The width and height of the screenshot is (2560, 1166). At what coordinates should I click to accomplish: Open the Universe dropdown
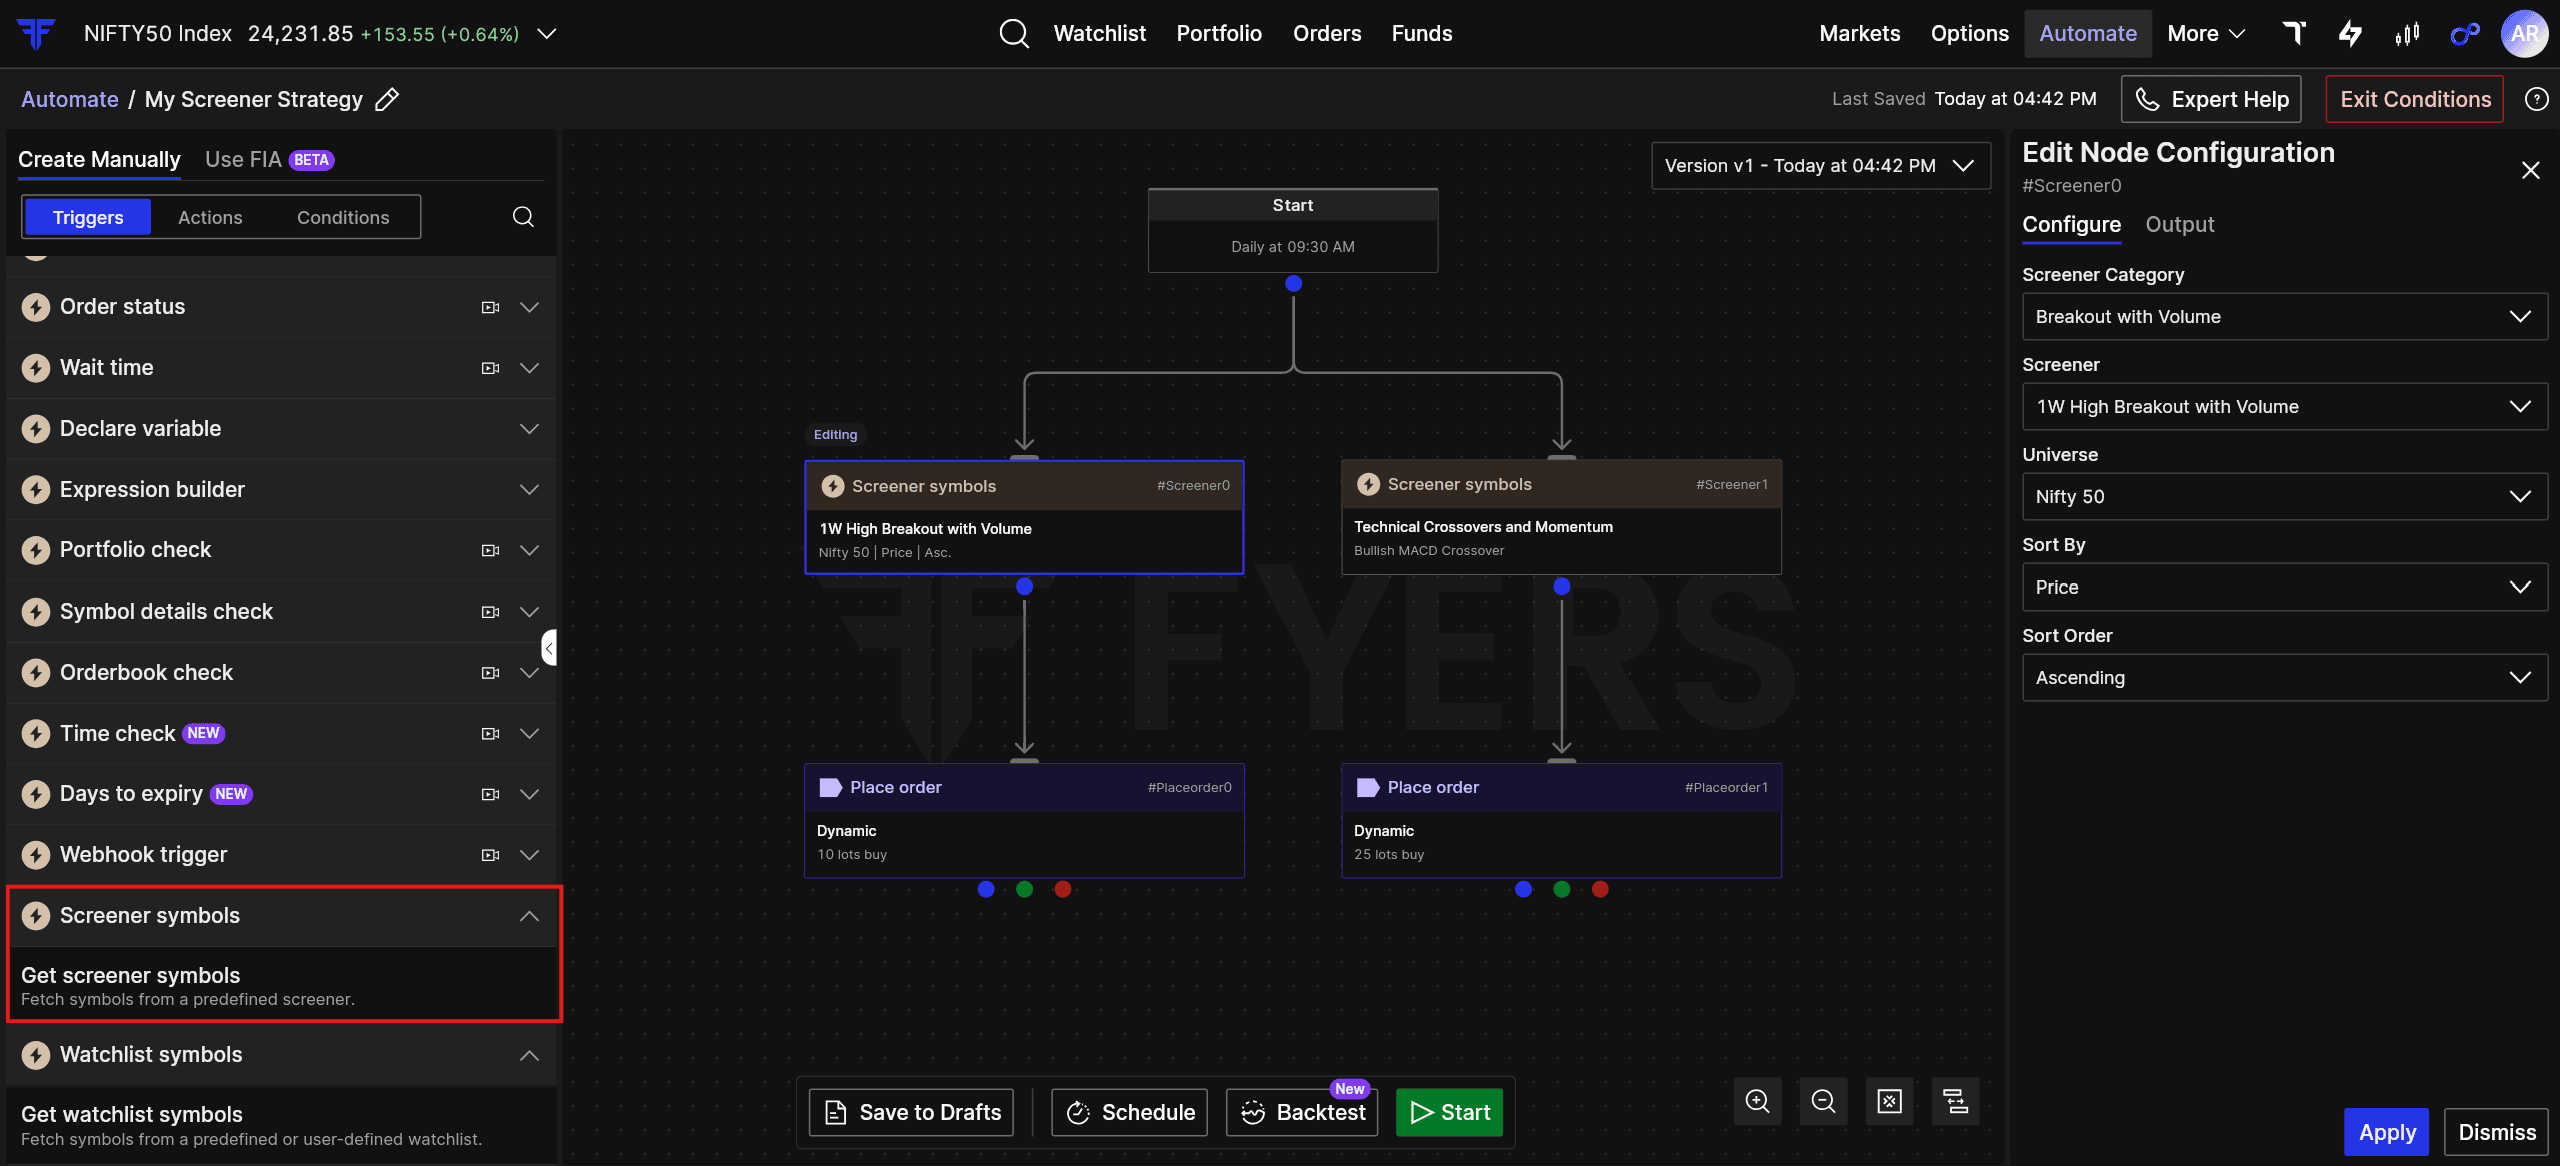point(2284,497)
